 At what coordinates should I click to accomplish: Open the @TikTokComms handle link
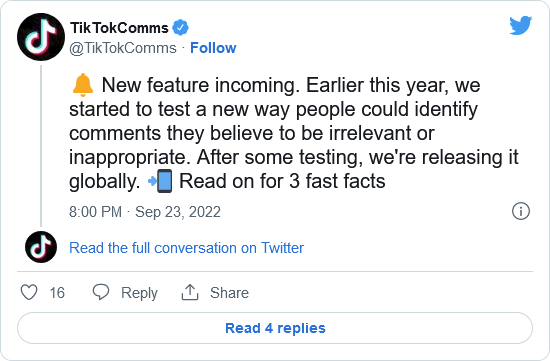coord(123,48)
